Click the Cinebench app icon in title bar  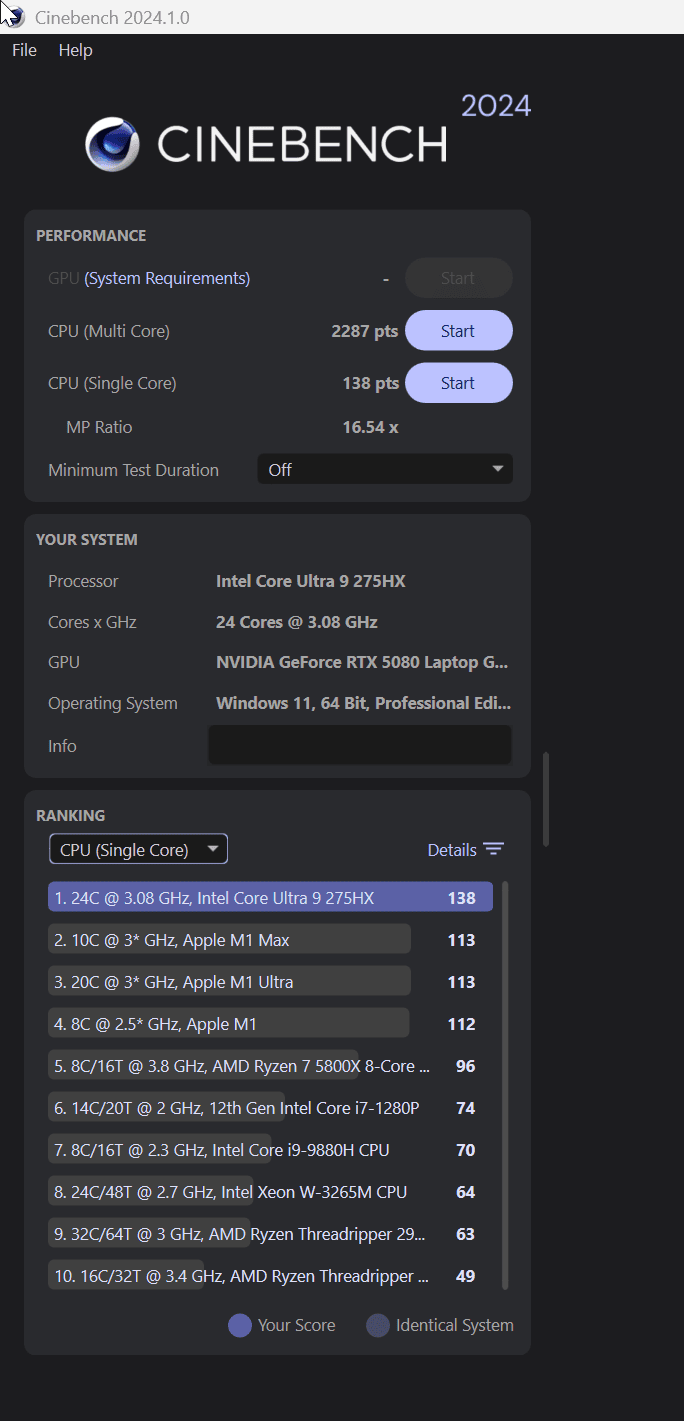[13, 17]
